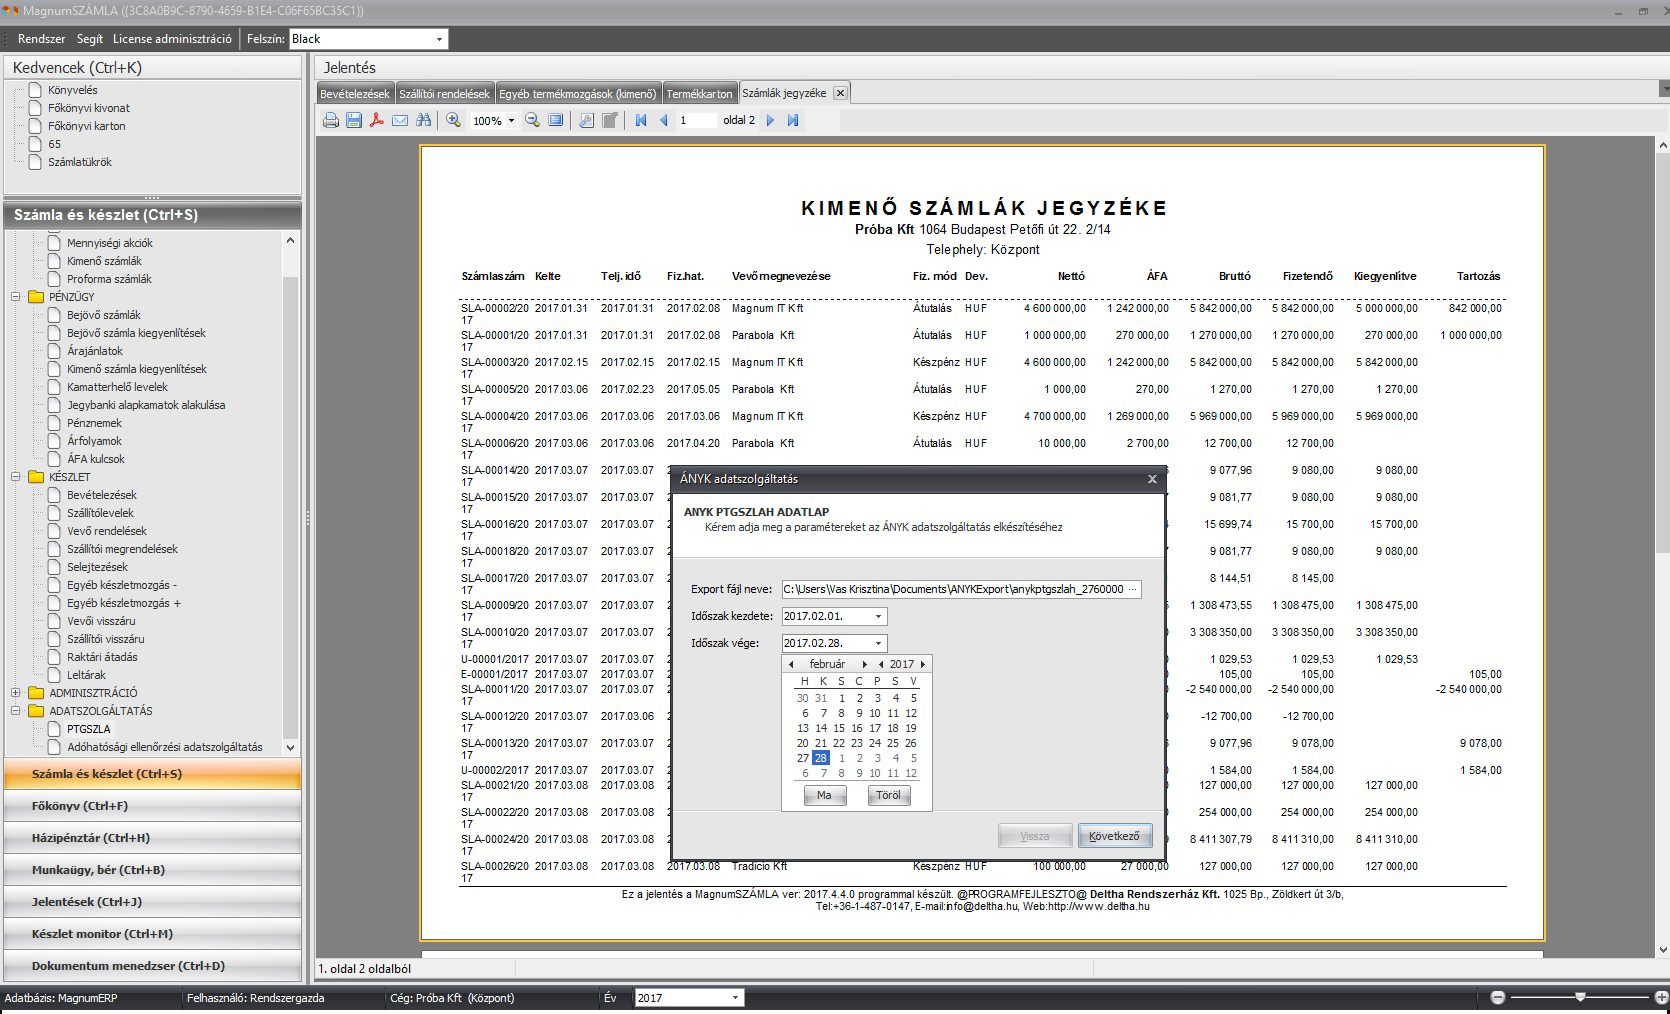Open the Felszín theme dropdown
The width and height of the screenshot is (1670, 1014).
click(x=438, y=39)
